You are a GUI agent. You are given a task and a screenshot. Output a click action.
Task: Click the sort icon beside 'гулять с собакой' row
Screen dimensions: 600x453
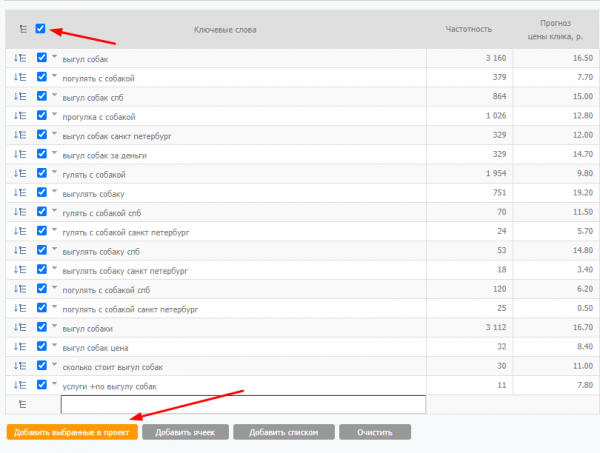pyautogui.click(x=19, y=173)
